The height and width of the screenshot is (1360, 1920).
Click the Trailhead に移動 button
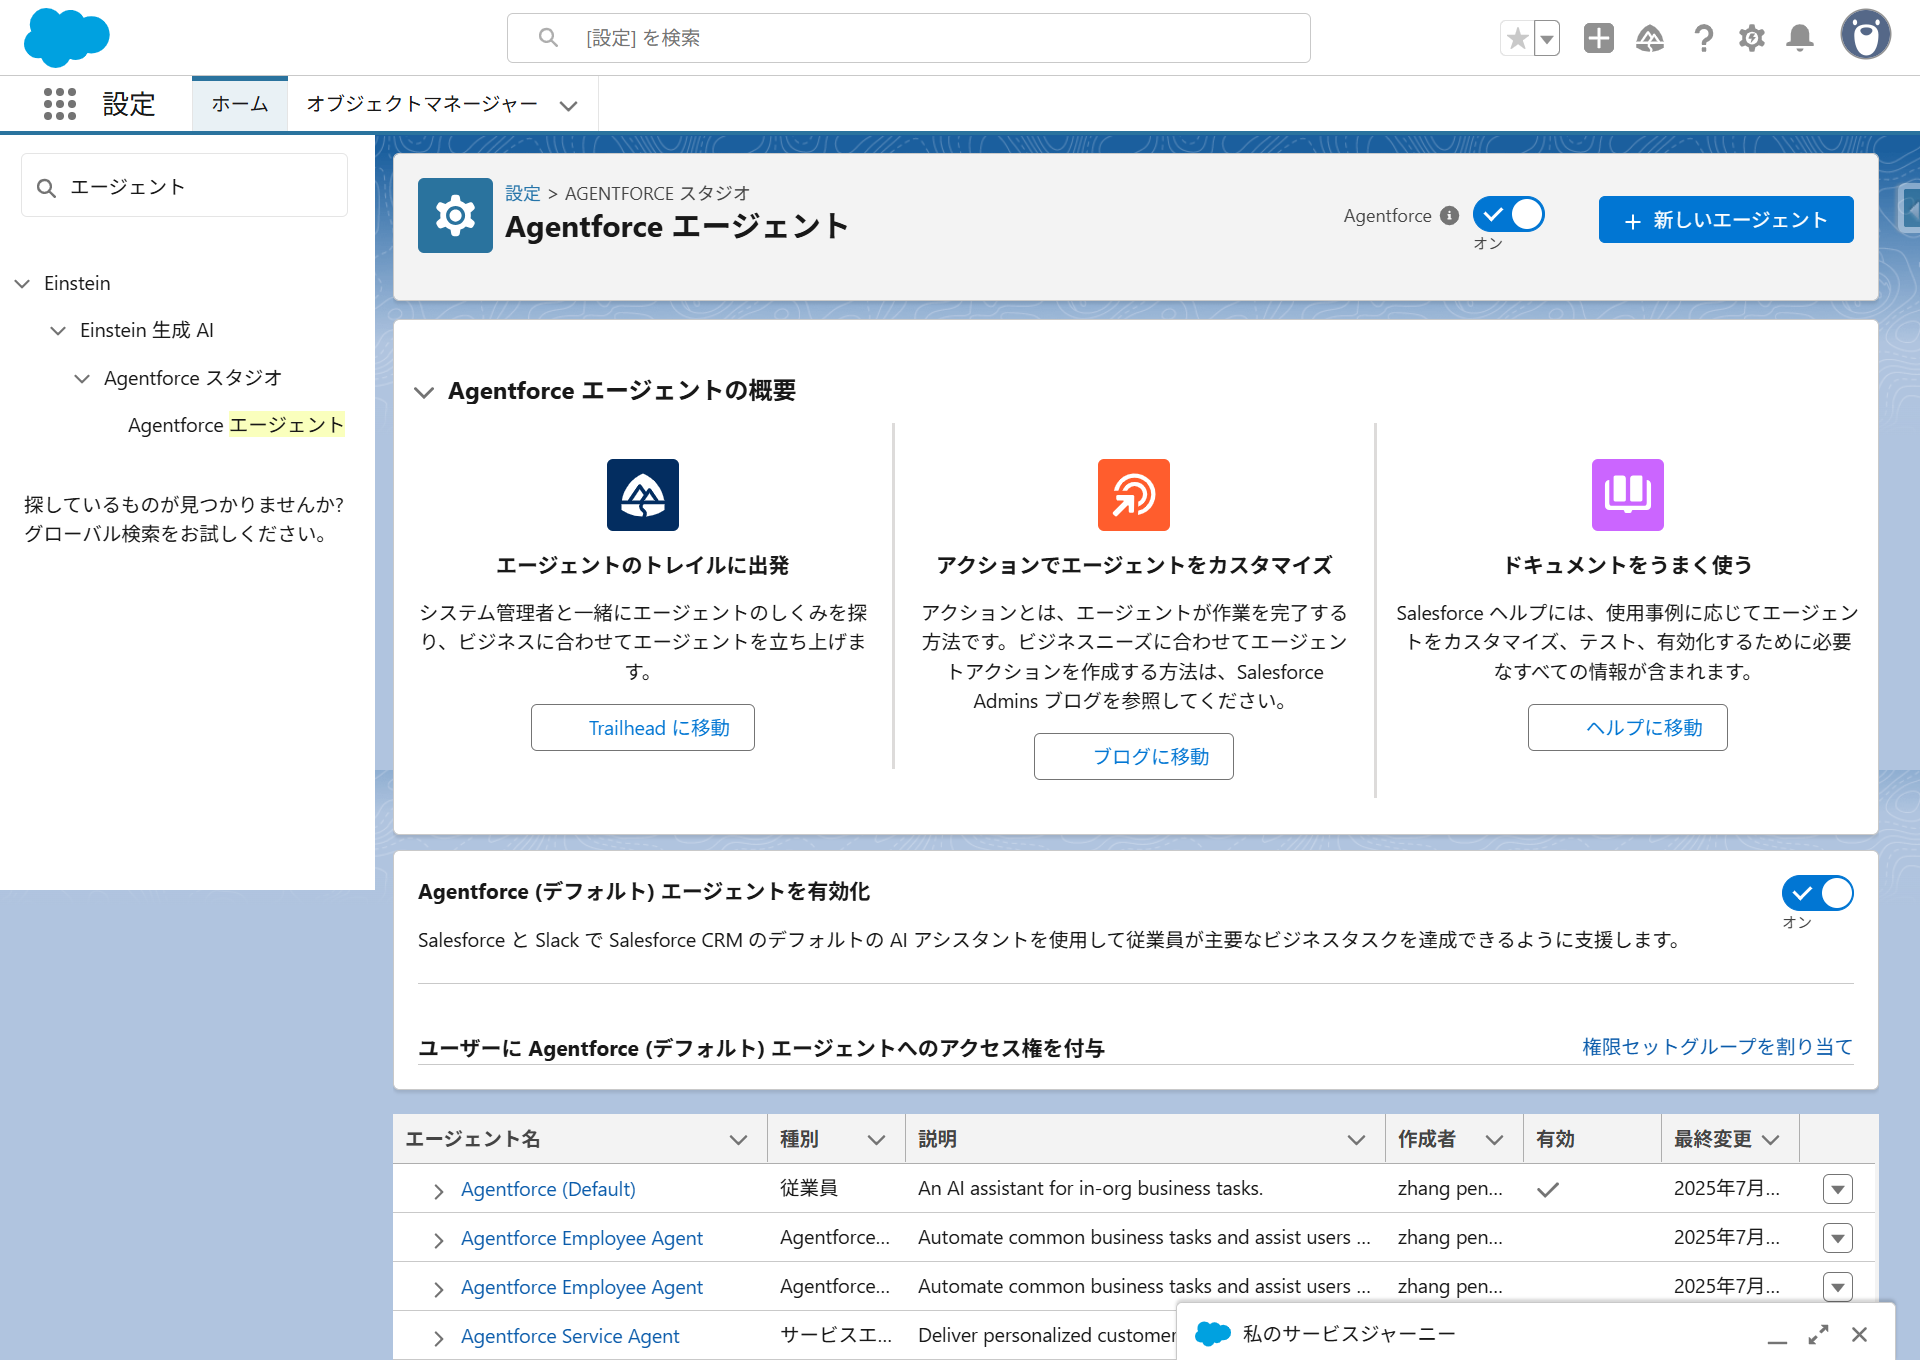(643, 727)
